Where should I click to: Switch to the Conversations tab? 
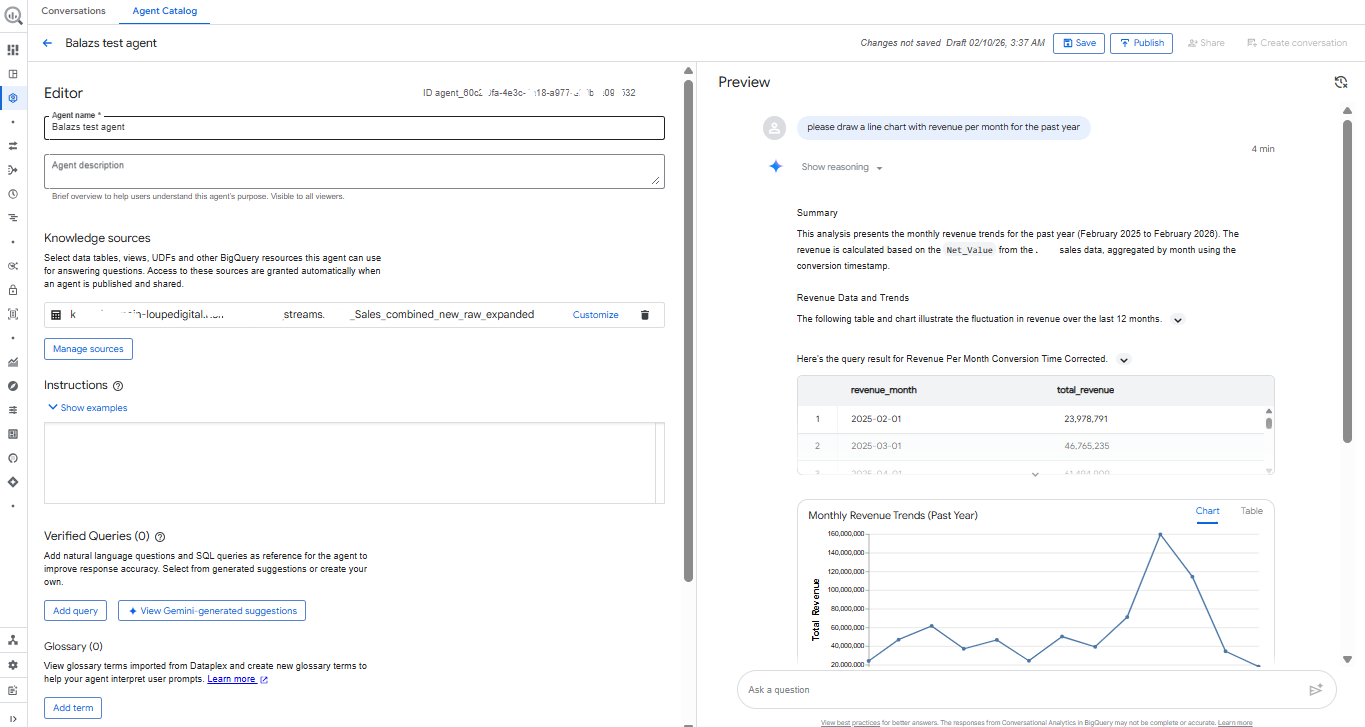[73, 11]
